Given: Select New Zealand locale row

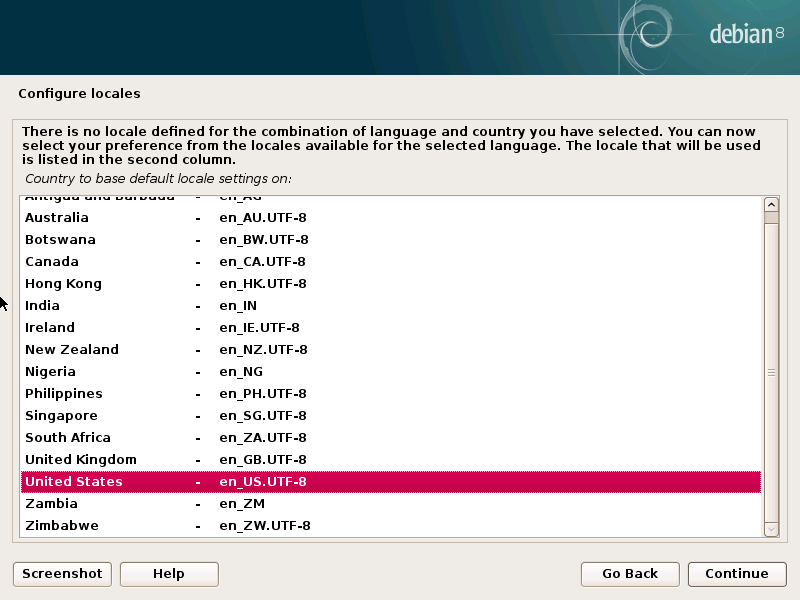Looking at the screenshot, I should [x=72, y=350].
